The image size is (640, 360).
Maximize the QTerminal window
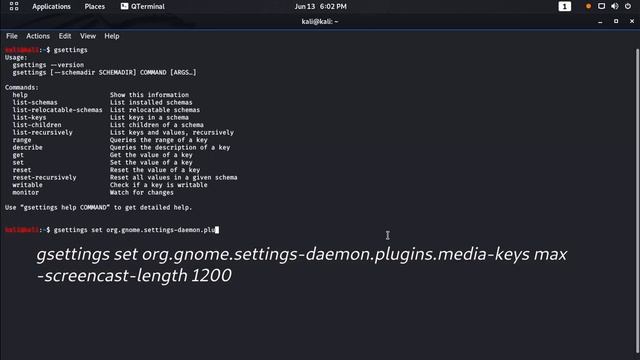tap(616, 21)
